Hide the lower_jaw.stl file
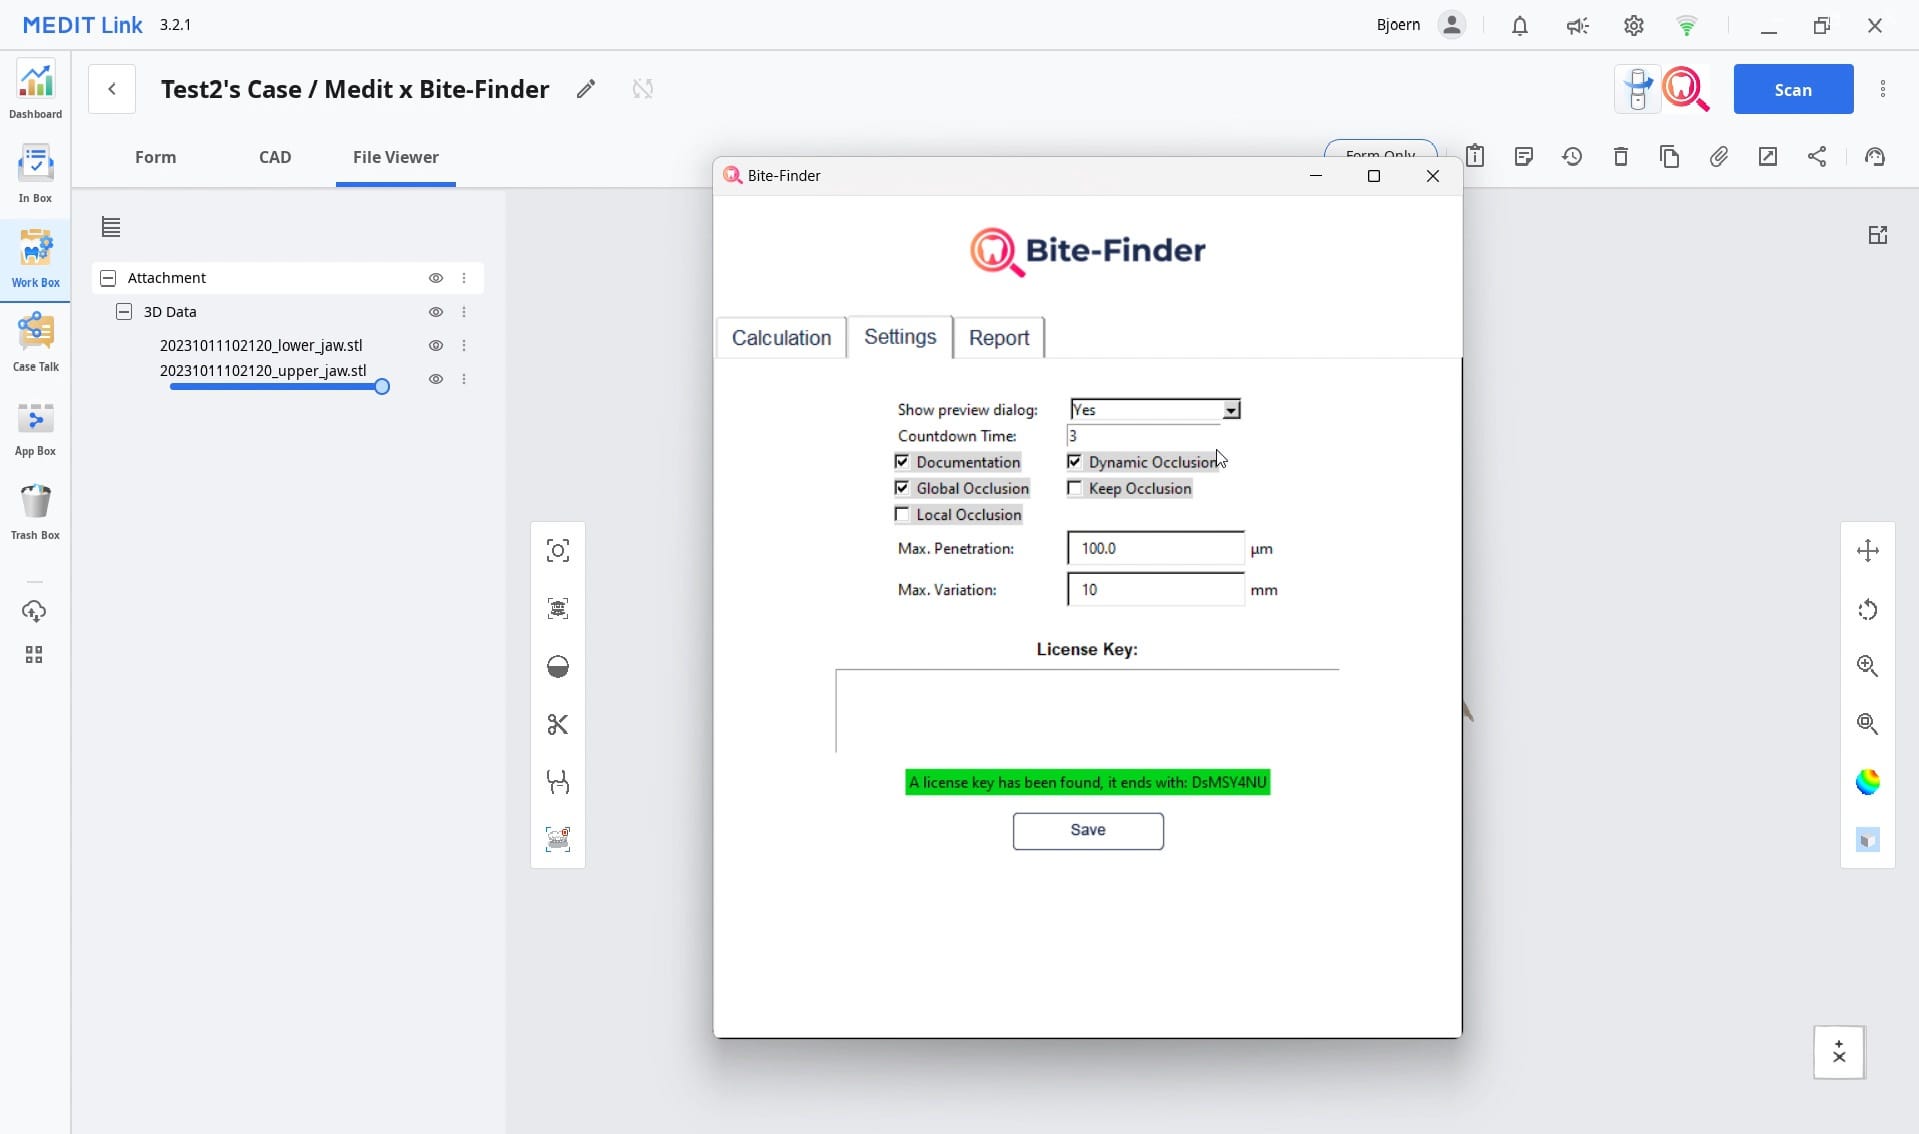The image size is (1919, 1134). [436, 345]
